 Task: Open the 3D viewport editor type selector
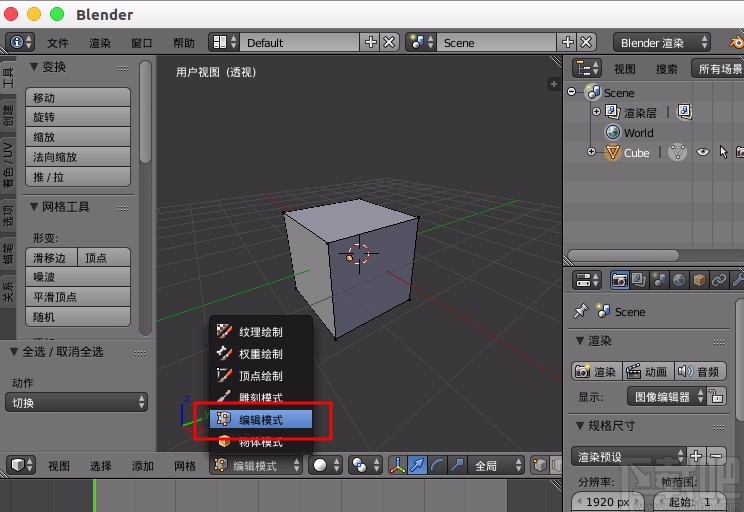(x=22, y=465)
